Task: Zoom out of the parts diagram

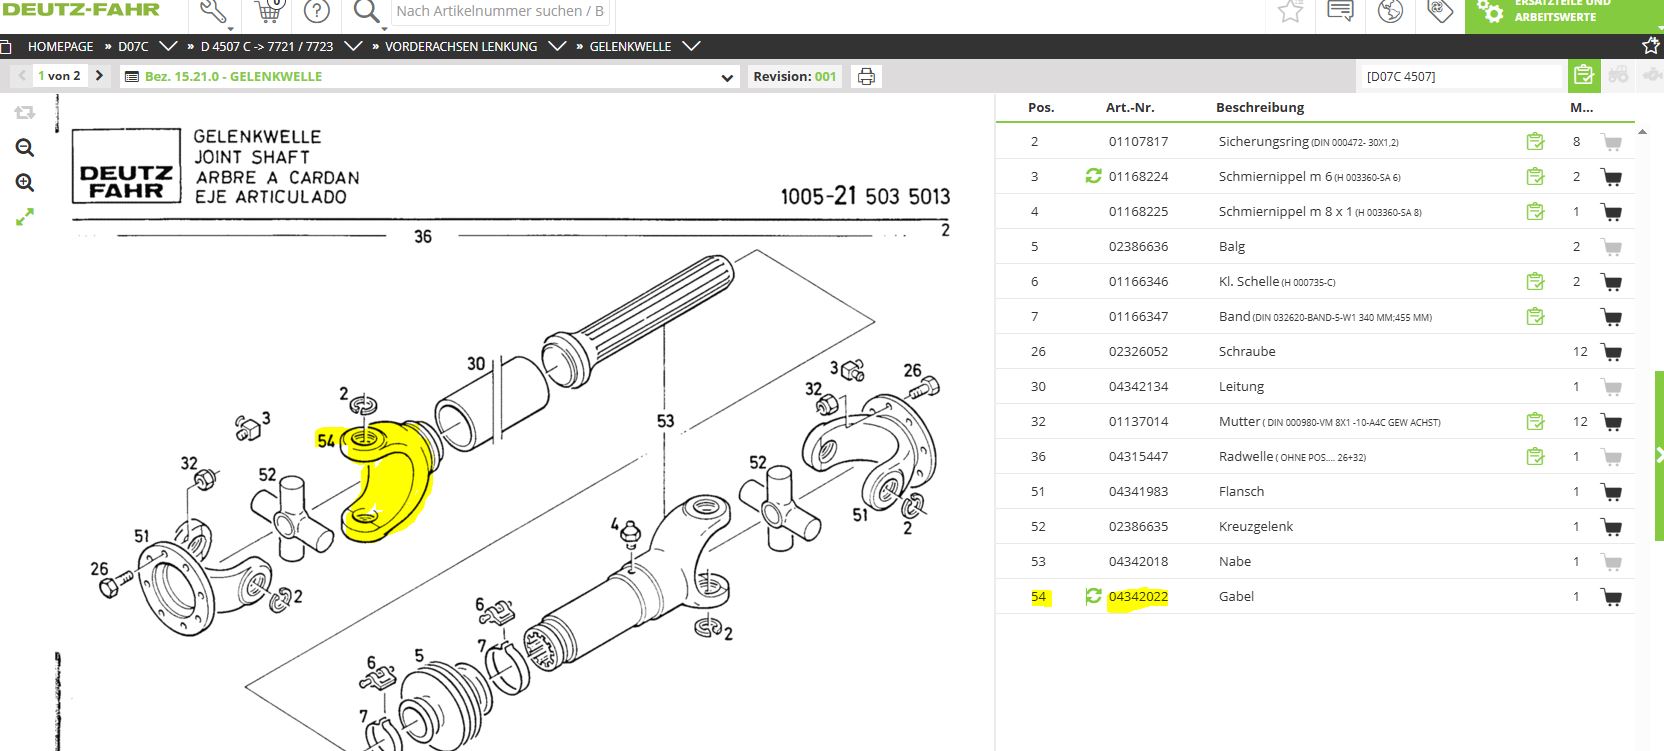Action: [x=25, y=148]
